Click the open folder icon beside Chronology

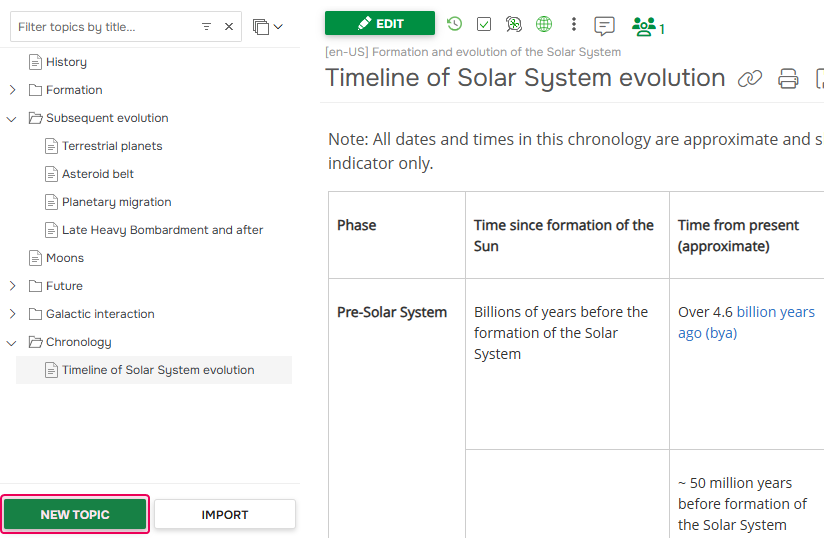coord(35,342)
